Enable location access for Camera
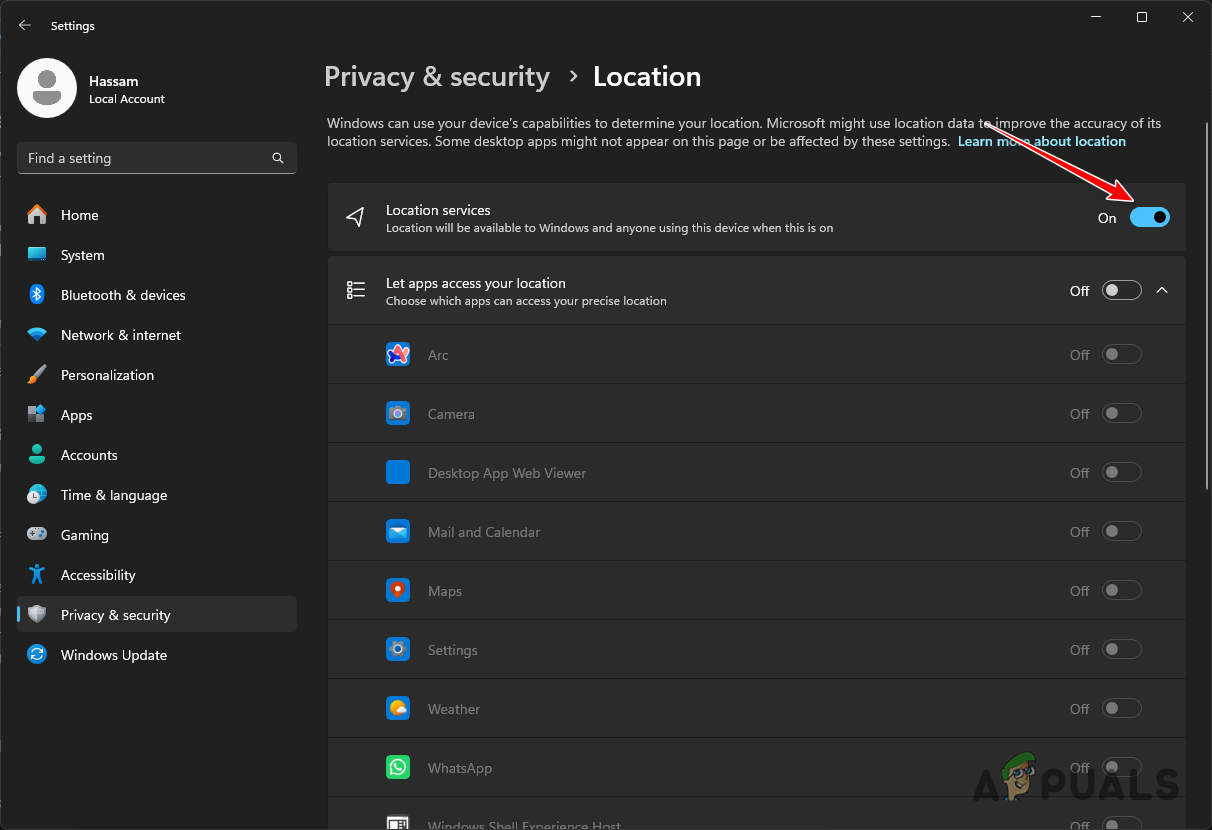Viewport: 1212px width, 830px height. [1121, 412]
